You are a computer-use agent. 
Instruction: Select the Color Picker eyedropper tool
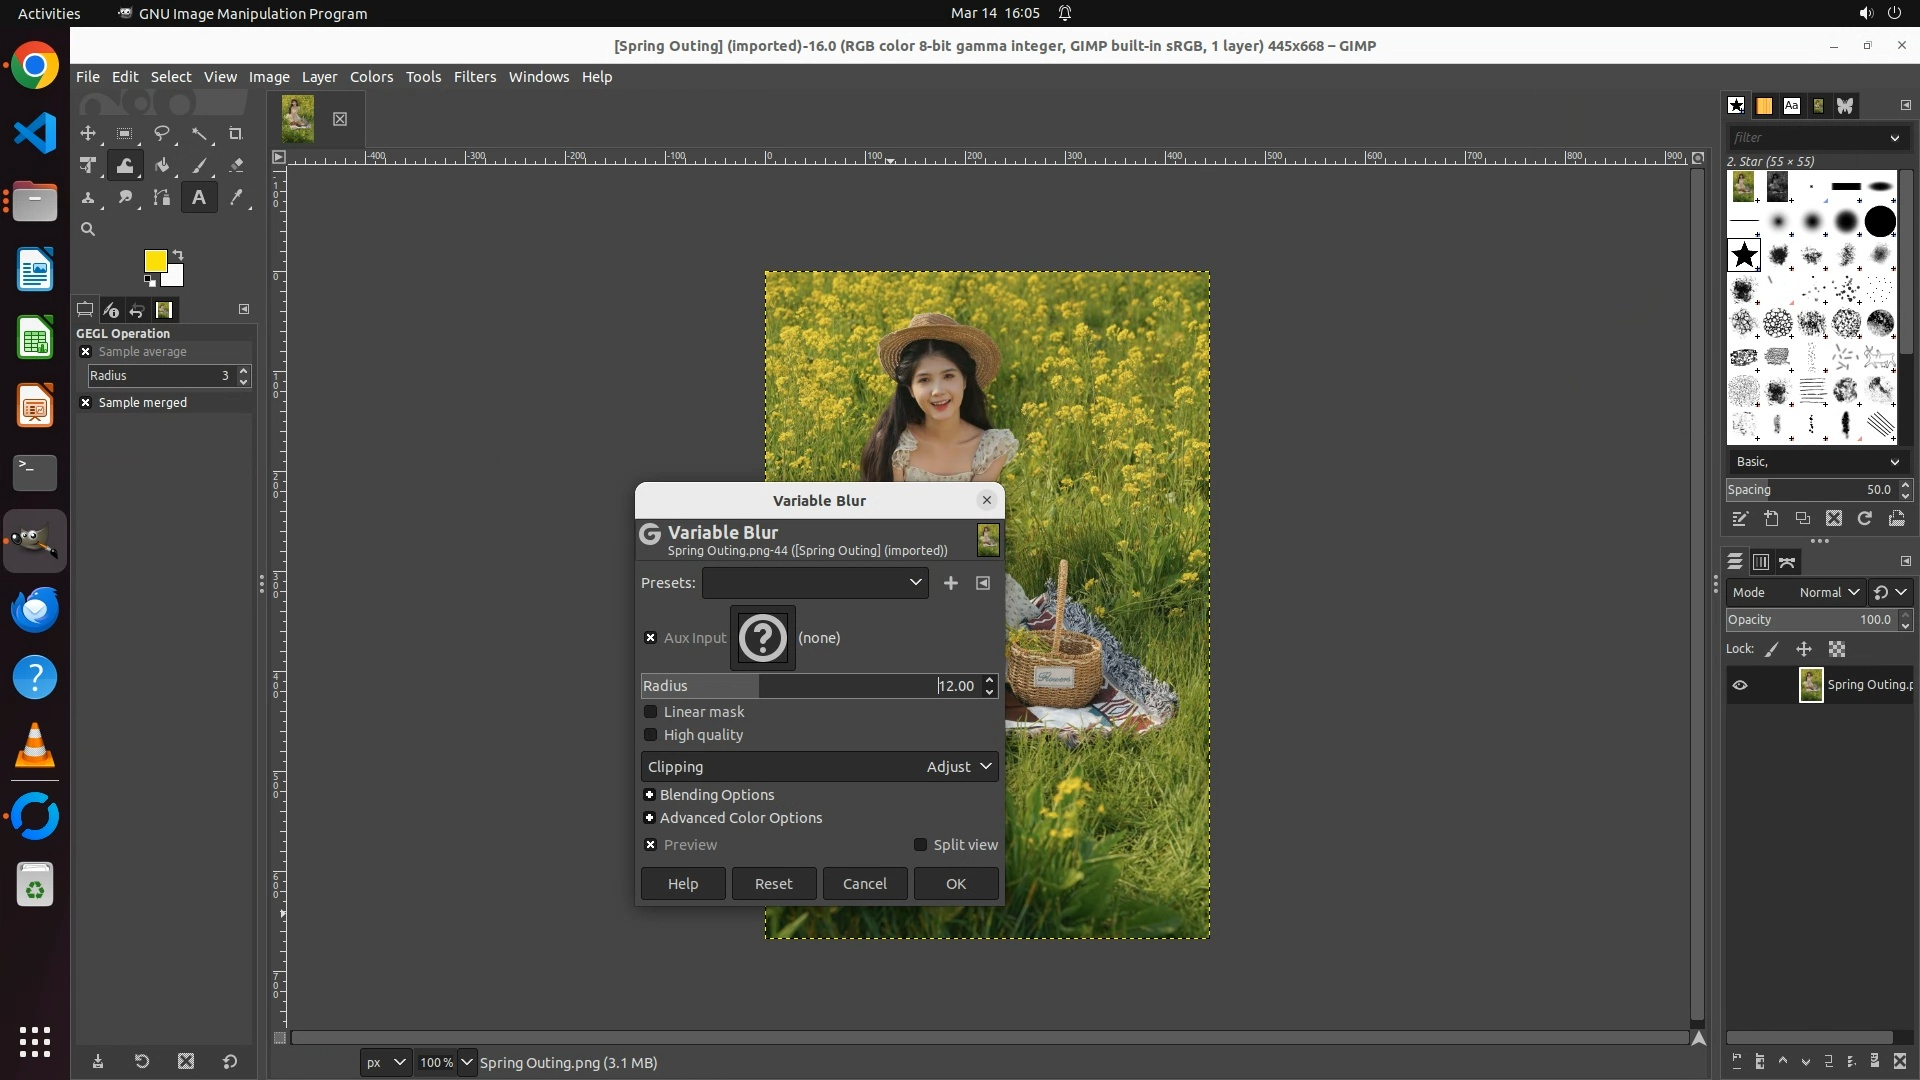(x=236, y=197)
